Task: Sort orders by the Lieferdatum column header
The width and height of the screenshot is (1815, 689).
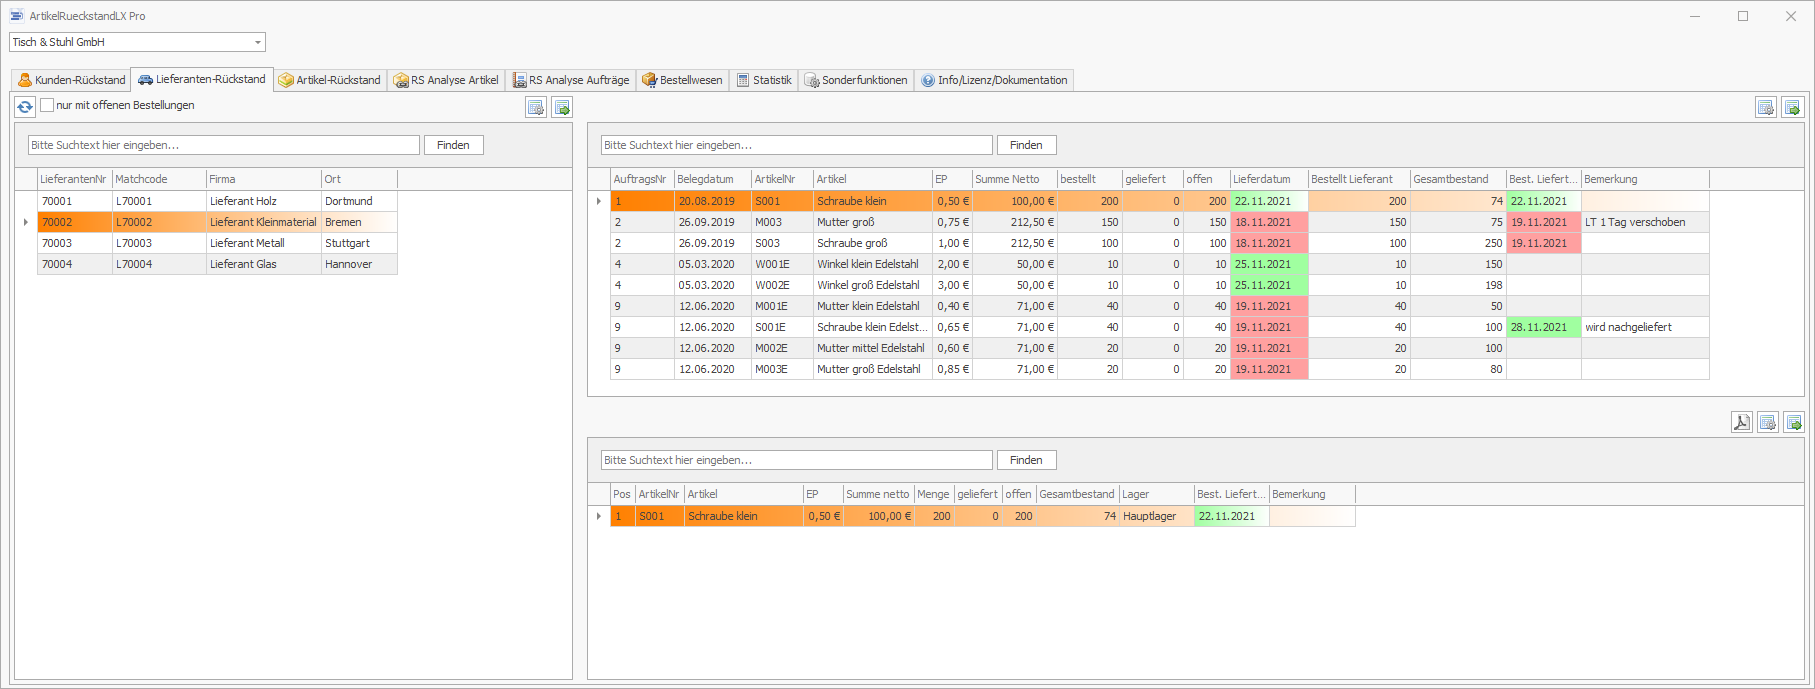Action: coord(1266,179)
